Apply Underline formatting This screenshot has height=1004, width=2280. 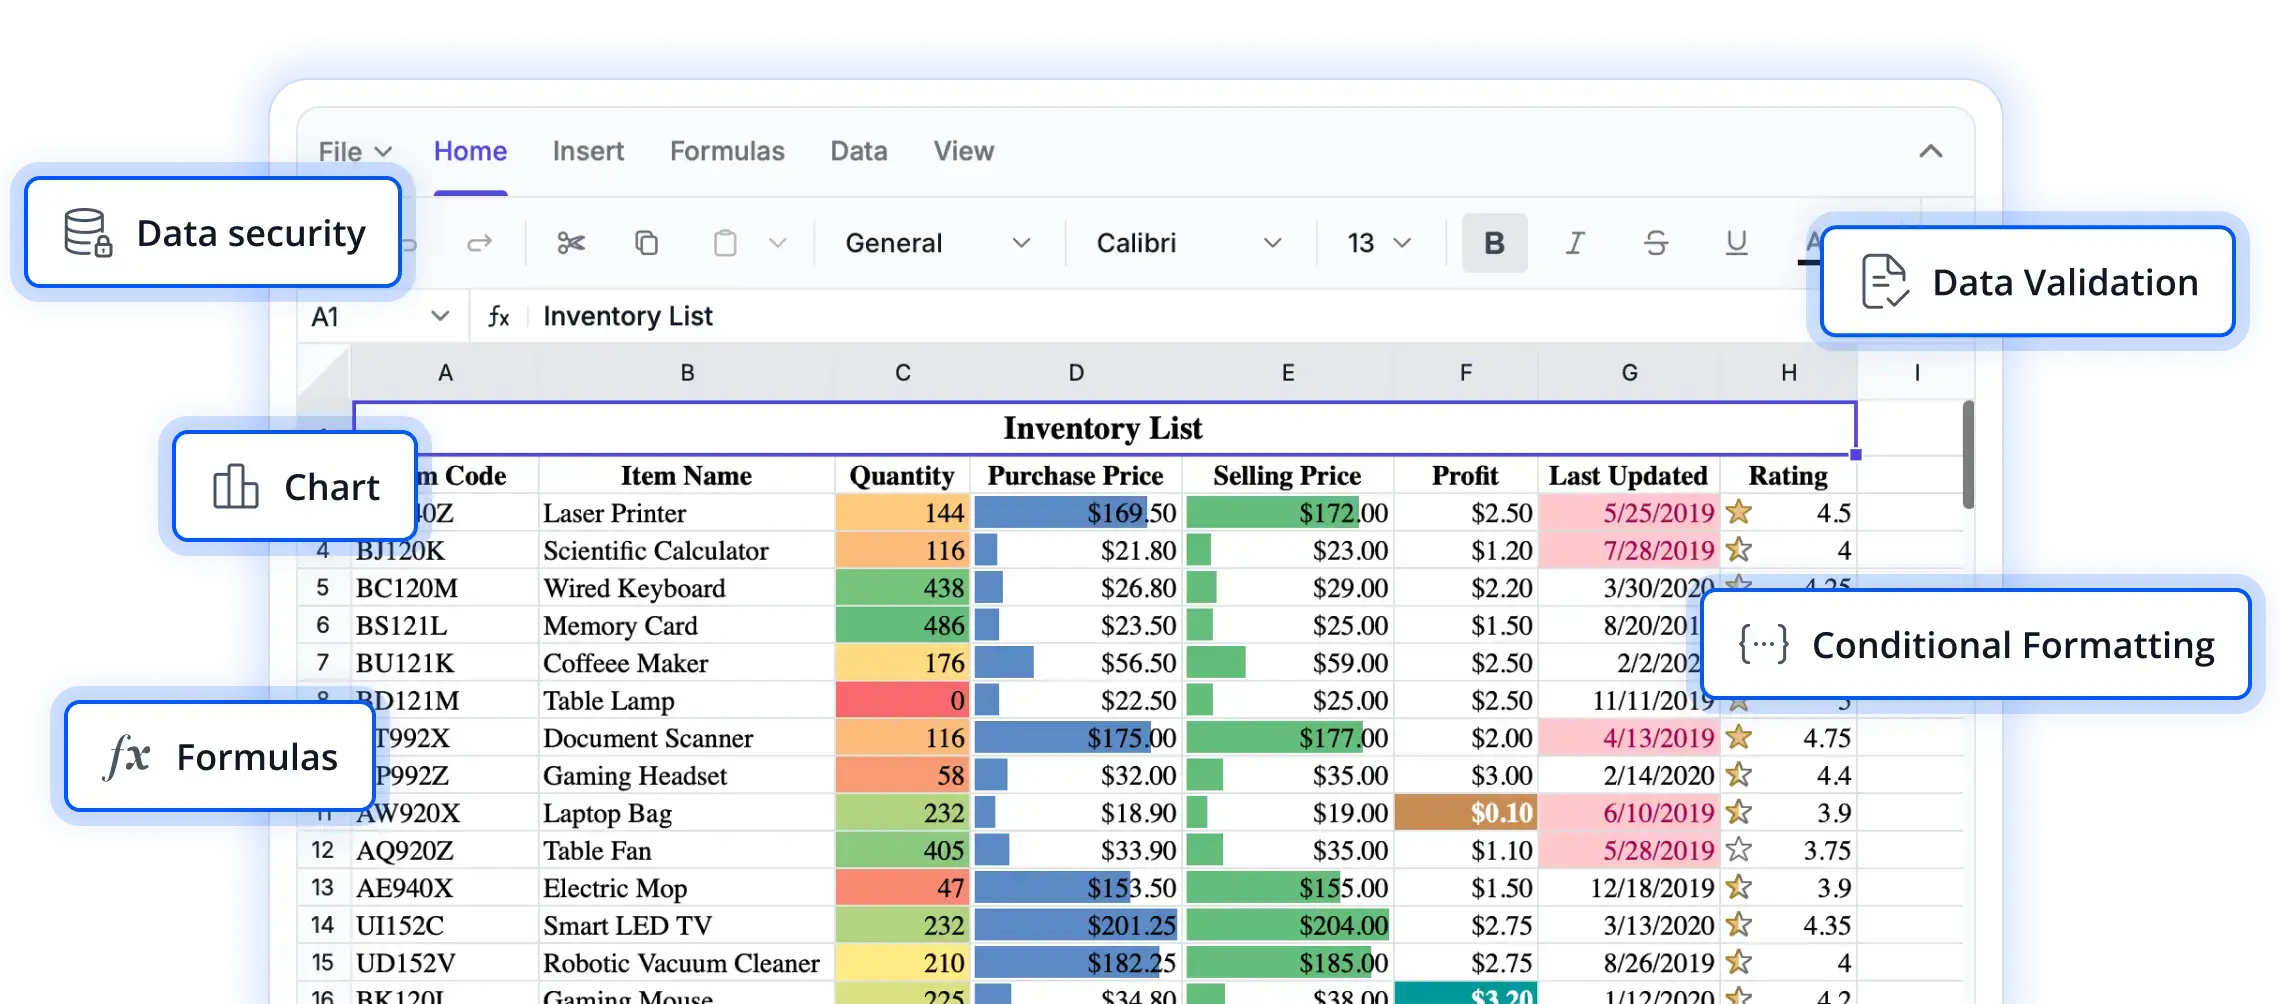[1736, 243]
